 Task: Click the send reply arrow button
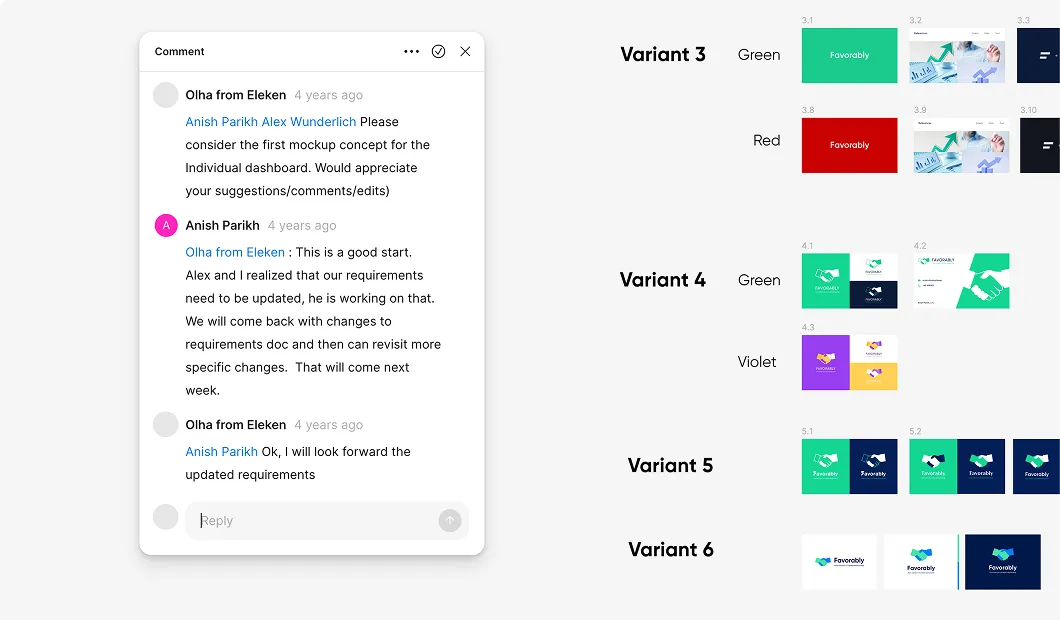click(450, 520)
